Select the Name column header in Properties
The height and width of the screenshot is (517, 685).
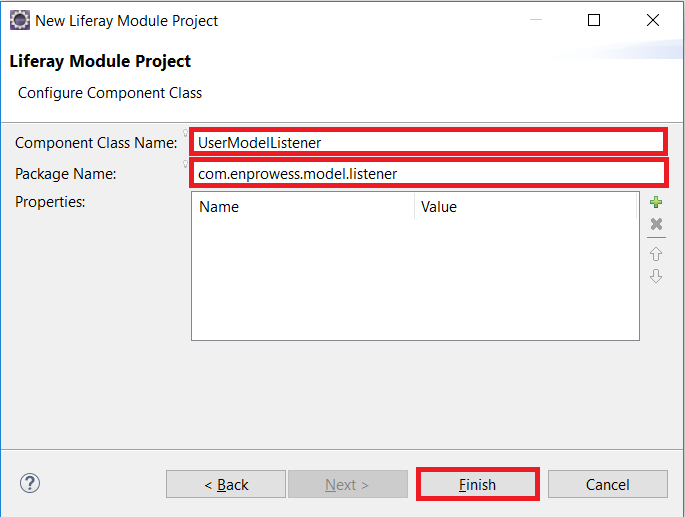[x=303, y=207]
